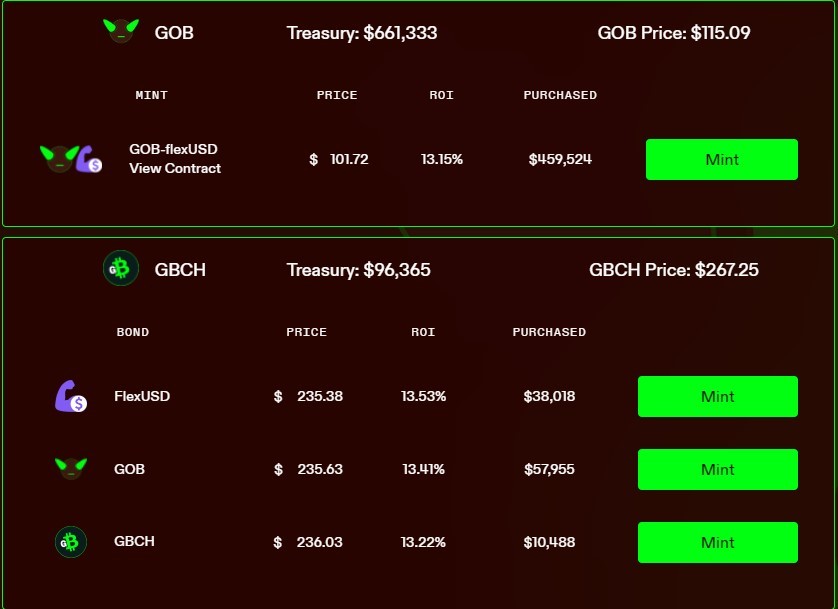
Task: Click the GBCH Treasury amount
Action: (397, 270)
